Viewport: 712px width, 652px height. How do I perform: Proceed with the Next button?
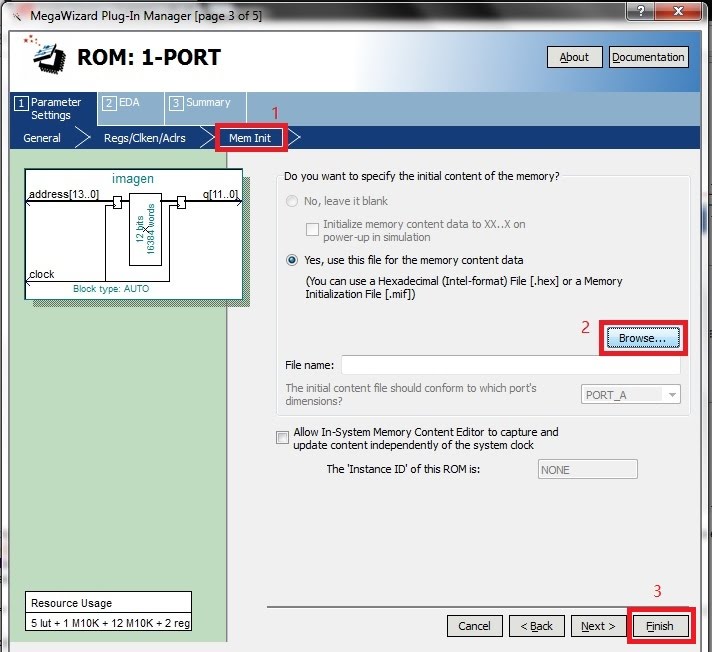click(x=598, y=626)
